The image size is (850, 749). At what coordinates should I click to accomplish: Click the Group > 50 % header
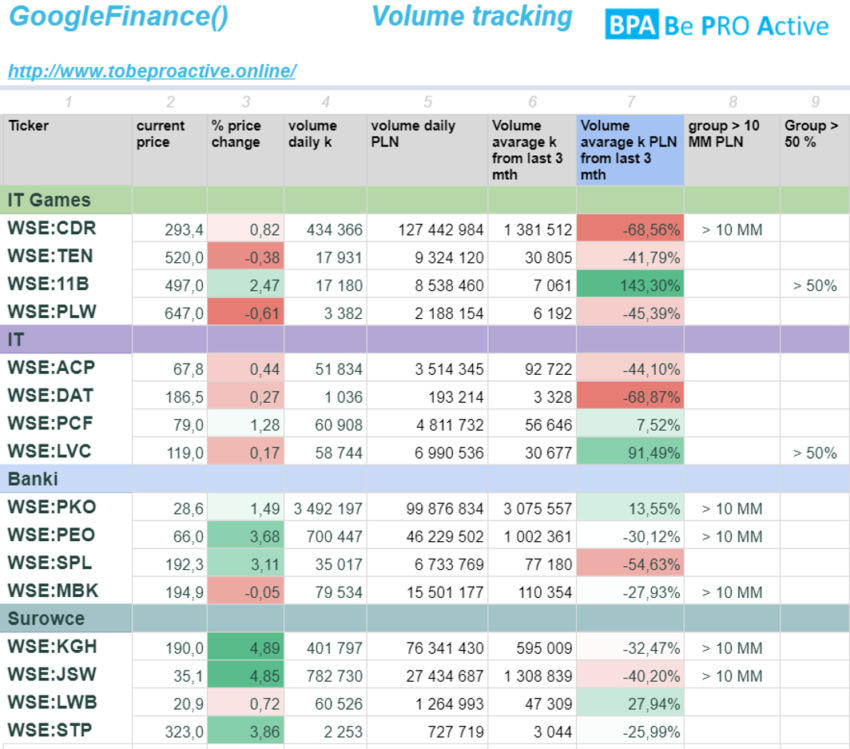click(x=815, y=150)
